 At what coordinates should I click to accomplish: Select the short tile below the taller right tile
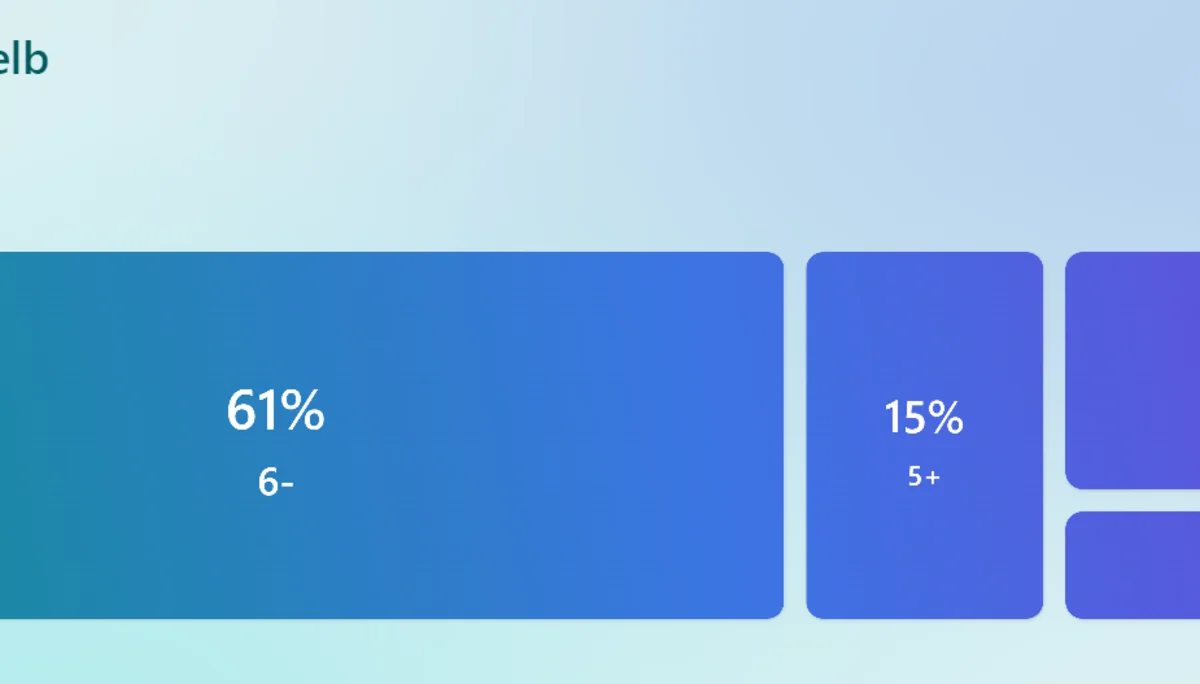pos(1132,565)
